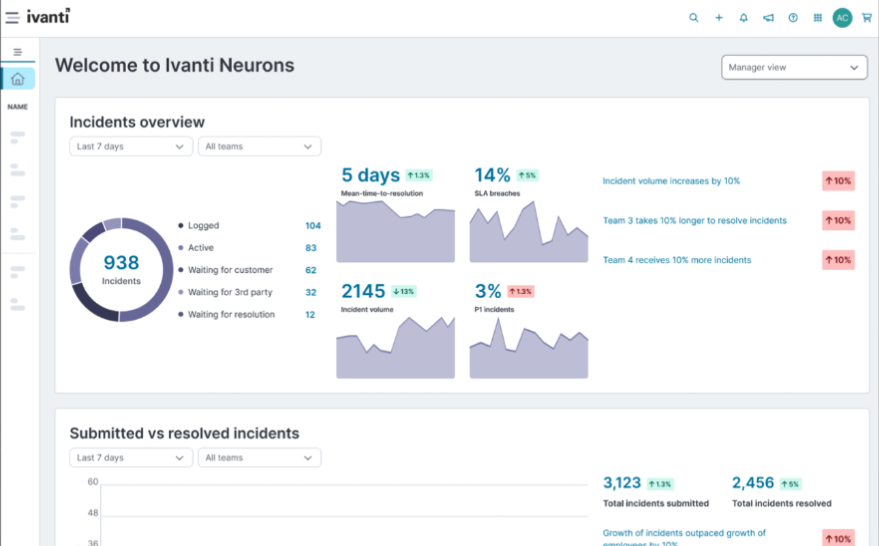Expand the Manager view dropdown
The width and height of the screenshot is (879, 546).
tap(793, 67)
